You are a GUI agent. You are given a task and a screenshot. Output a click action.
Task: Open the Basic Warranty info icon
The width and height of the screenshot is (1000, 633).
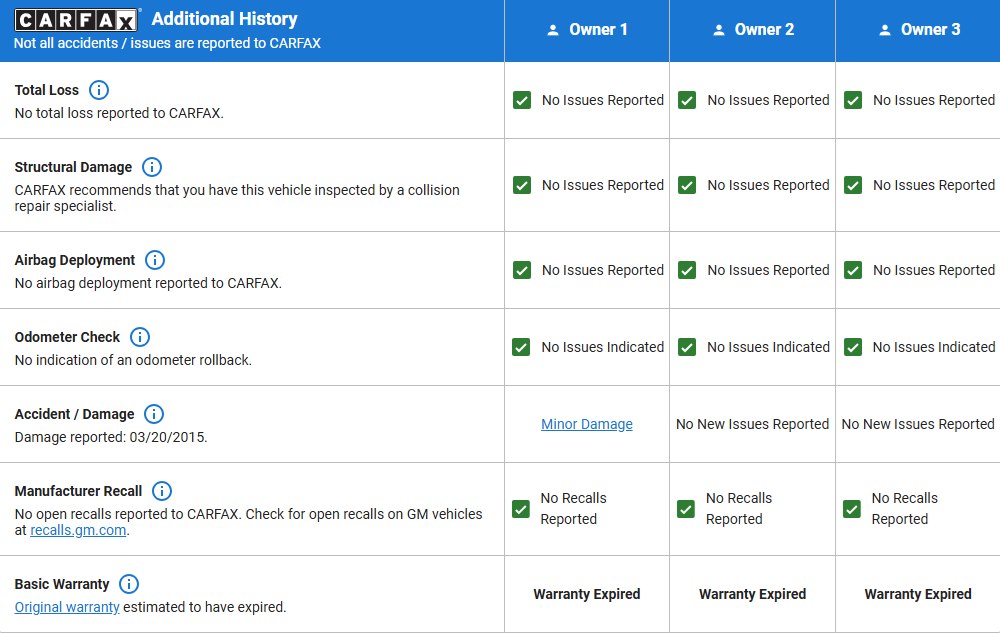tap(129, 584)
